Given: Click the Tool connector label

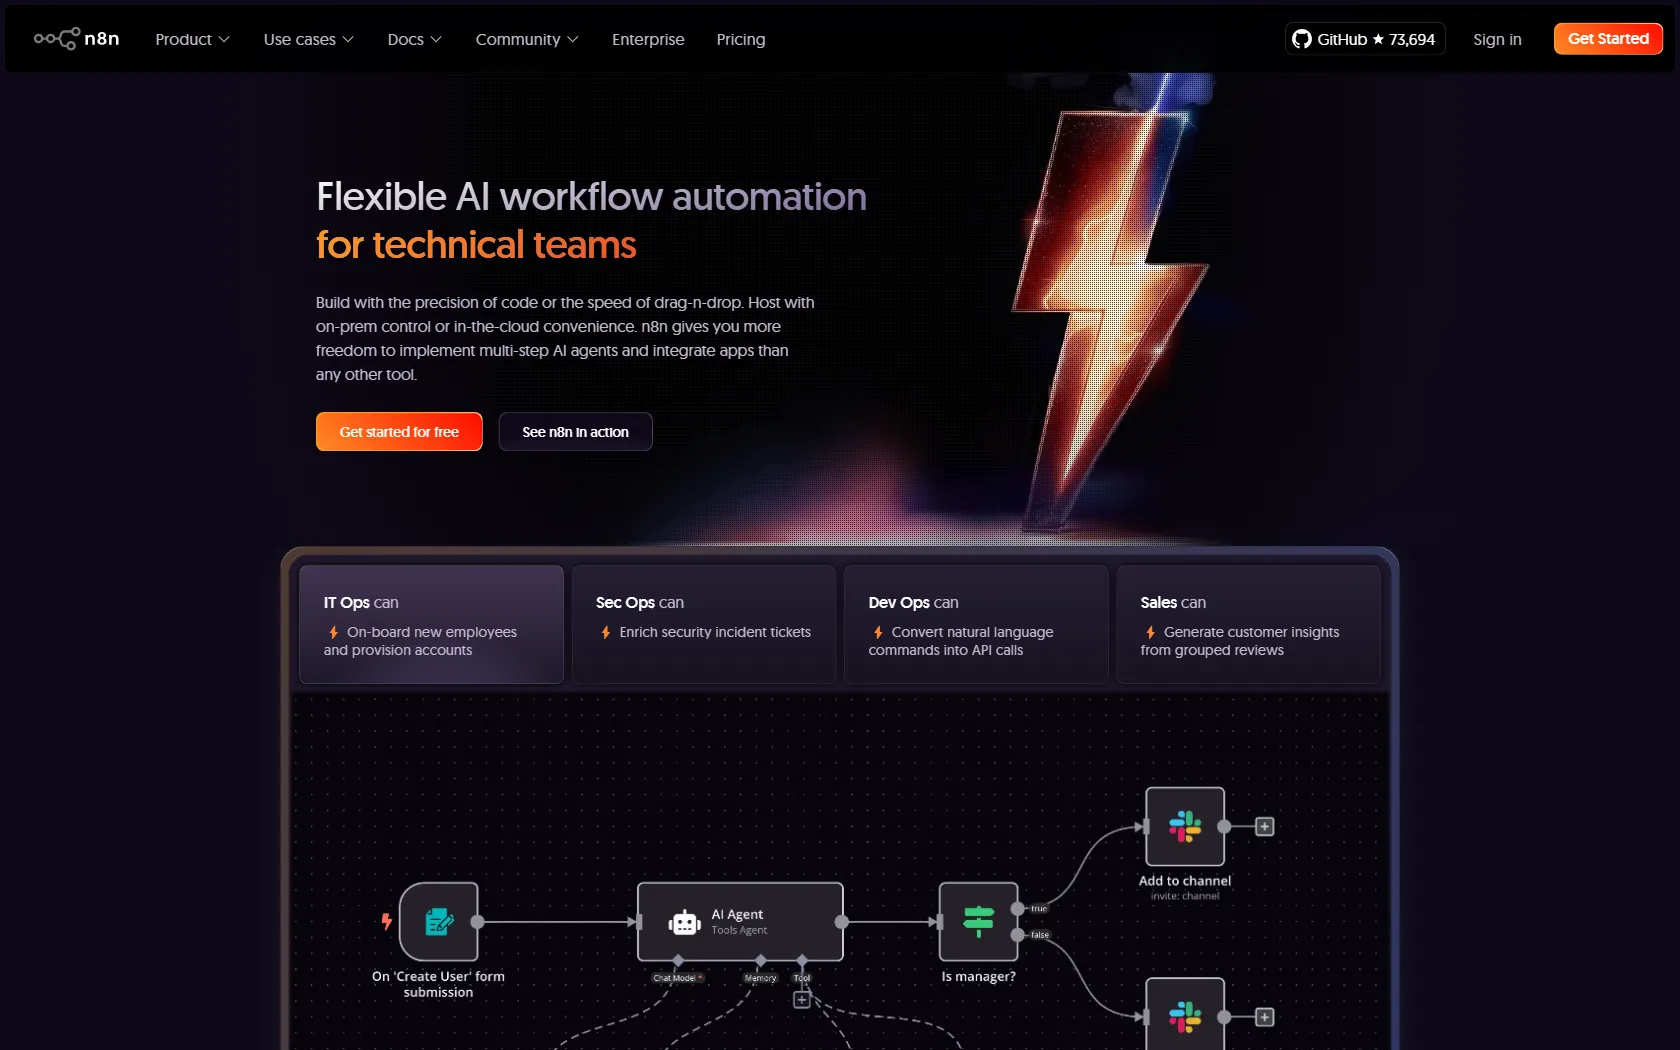Looking at the screenshot, I should pyautogui.click(x=802, y=978).
